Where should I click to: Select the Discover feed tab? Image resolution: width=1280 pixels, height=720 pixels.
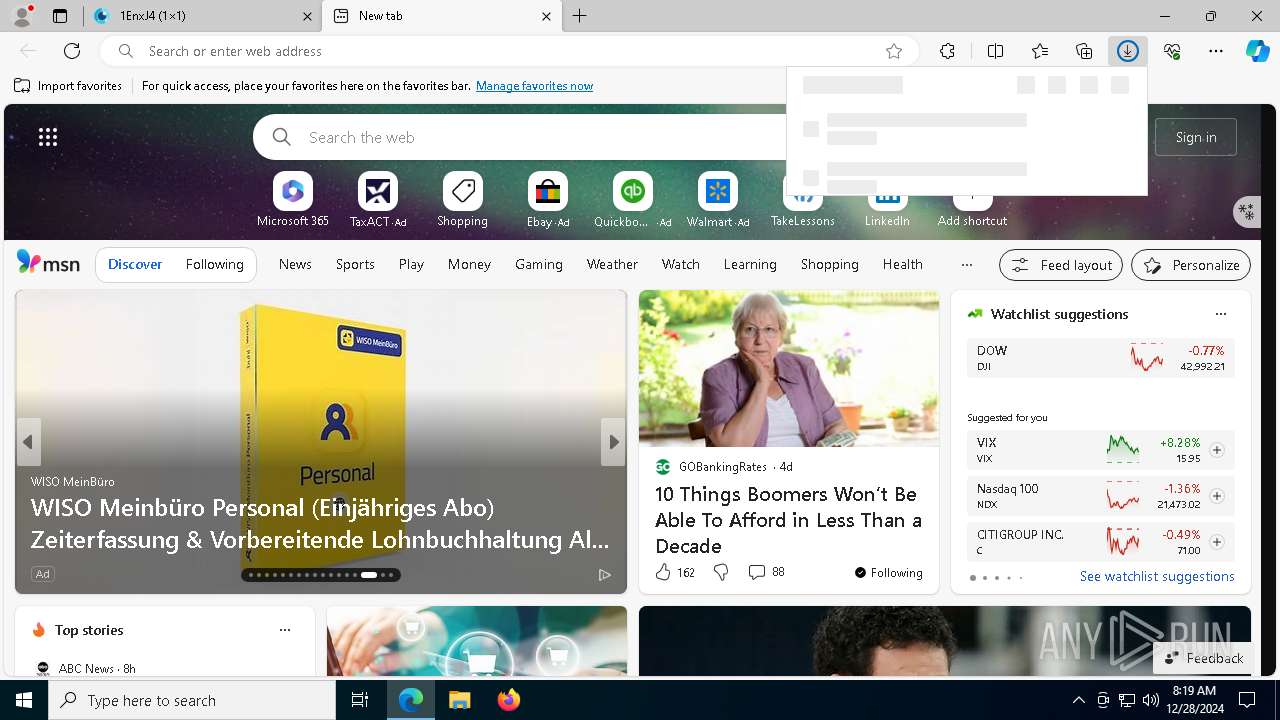(135, 264)
